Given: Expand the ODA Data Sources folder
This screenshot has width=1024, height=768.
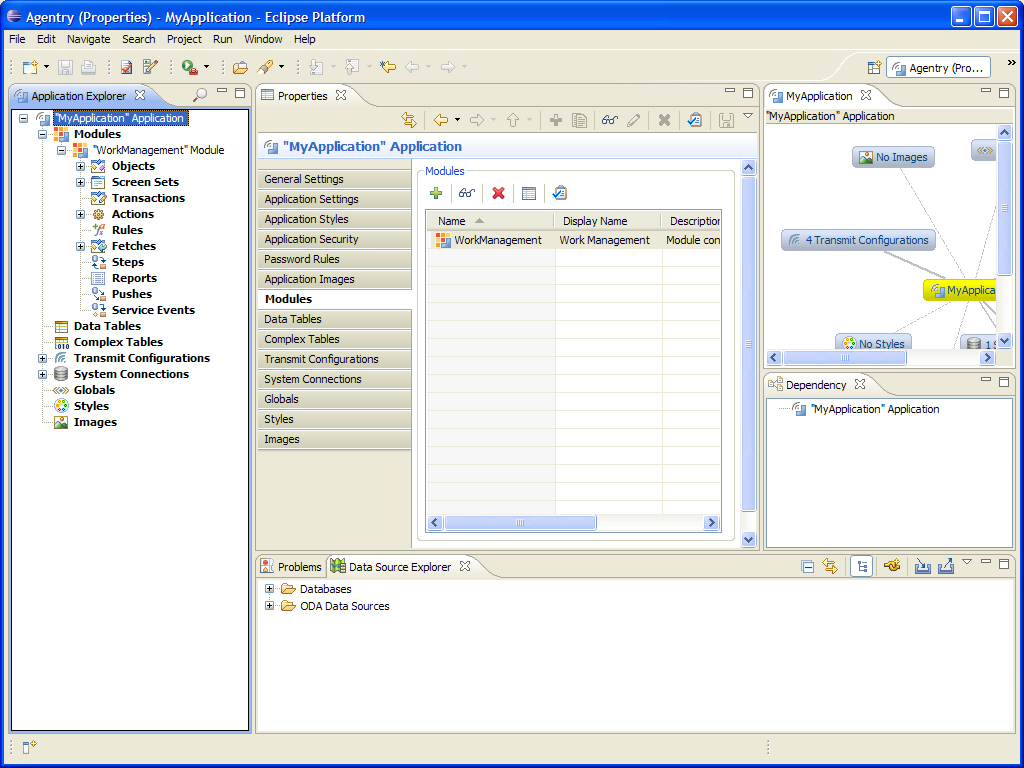Looking at the screenshot, I should [x=269, y=606].
